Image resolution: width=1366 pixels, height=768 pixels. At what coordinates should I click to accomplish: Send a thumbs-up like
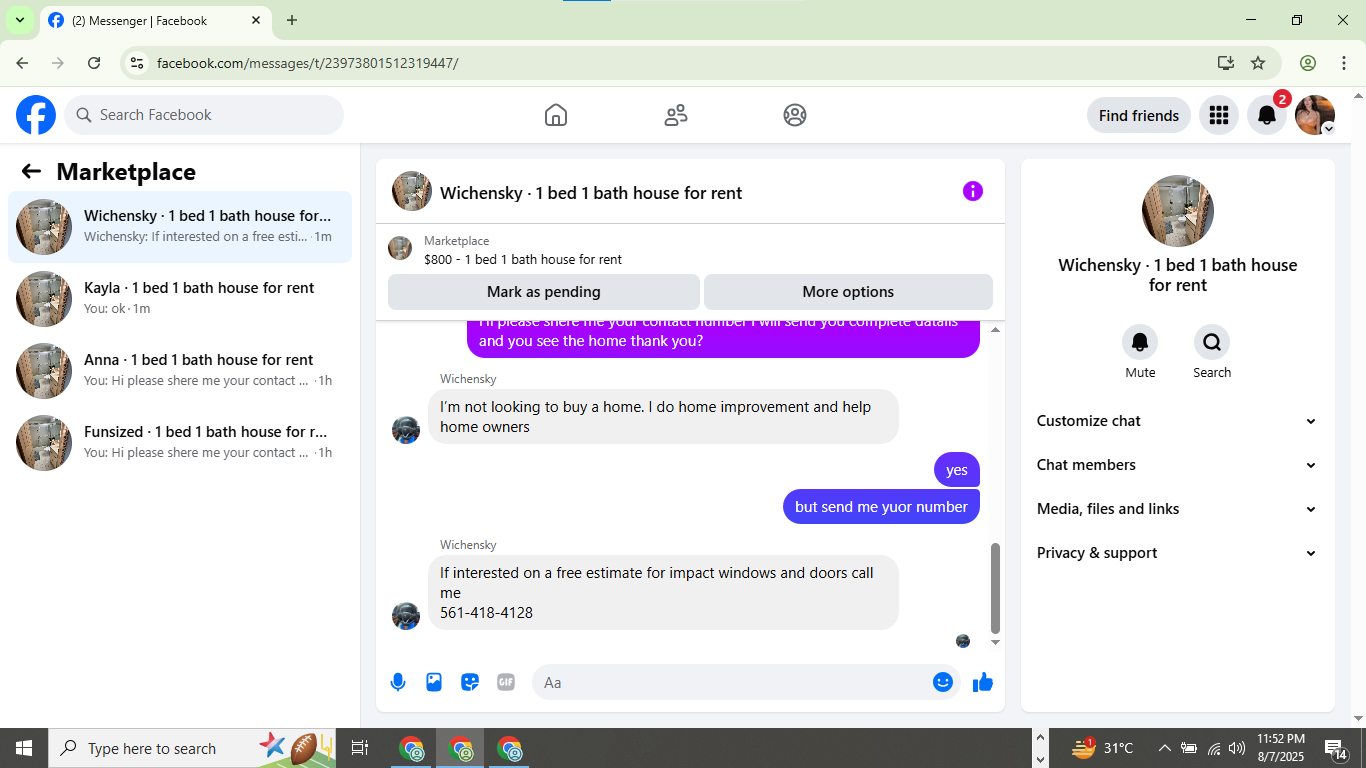pyautogui.click(x=983, y=682)
